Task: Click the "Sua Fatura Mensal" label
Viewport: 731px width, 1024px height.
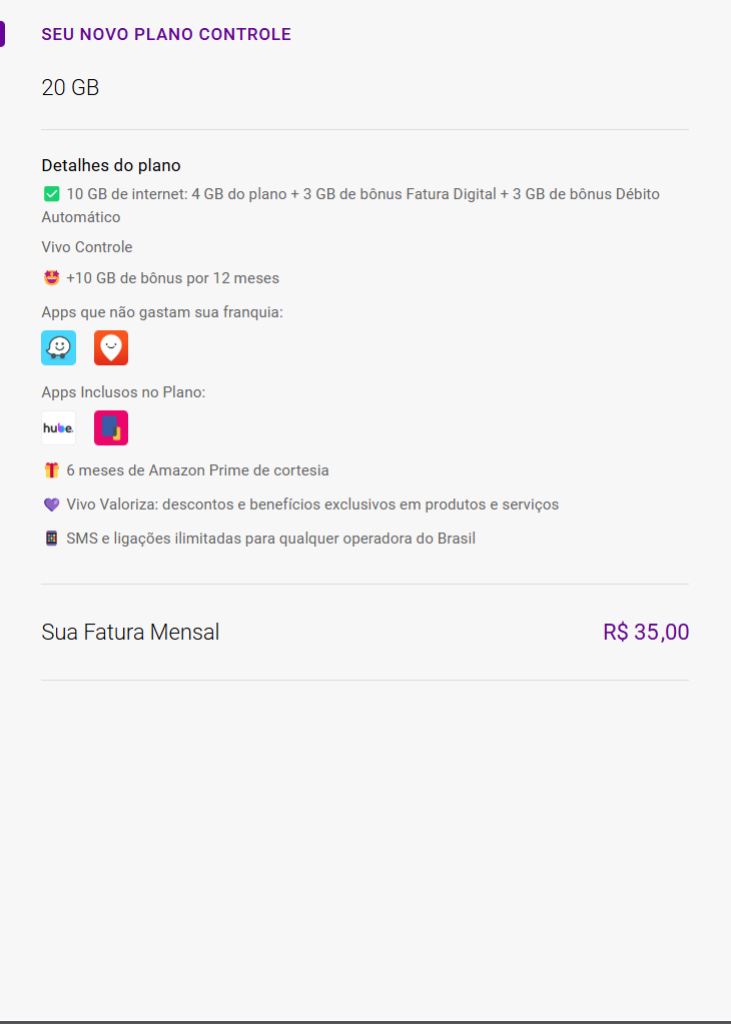Action: coord(130,632)
